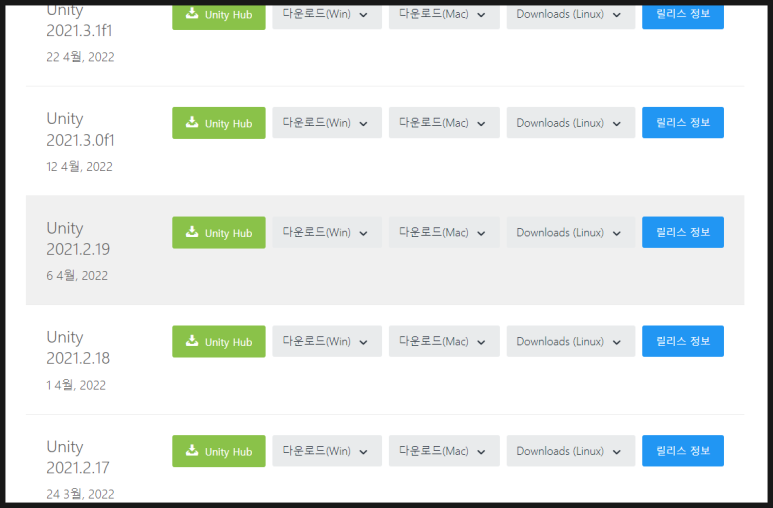773x508 pixels.
Task: Expand 다운로드(Mac) dropdown for Unity 2021.3.0f1
Action: click(444, 122)
